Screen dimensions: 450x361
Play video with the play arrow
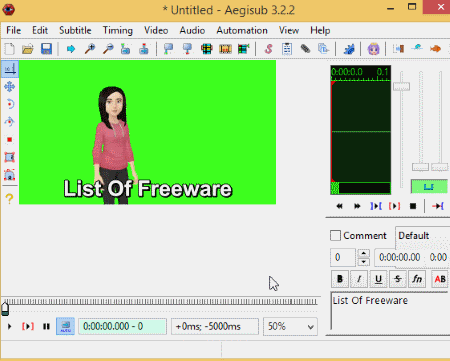[x=9, y=326]
